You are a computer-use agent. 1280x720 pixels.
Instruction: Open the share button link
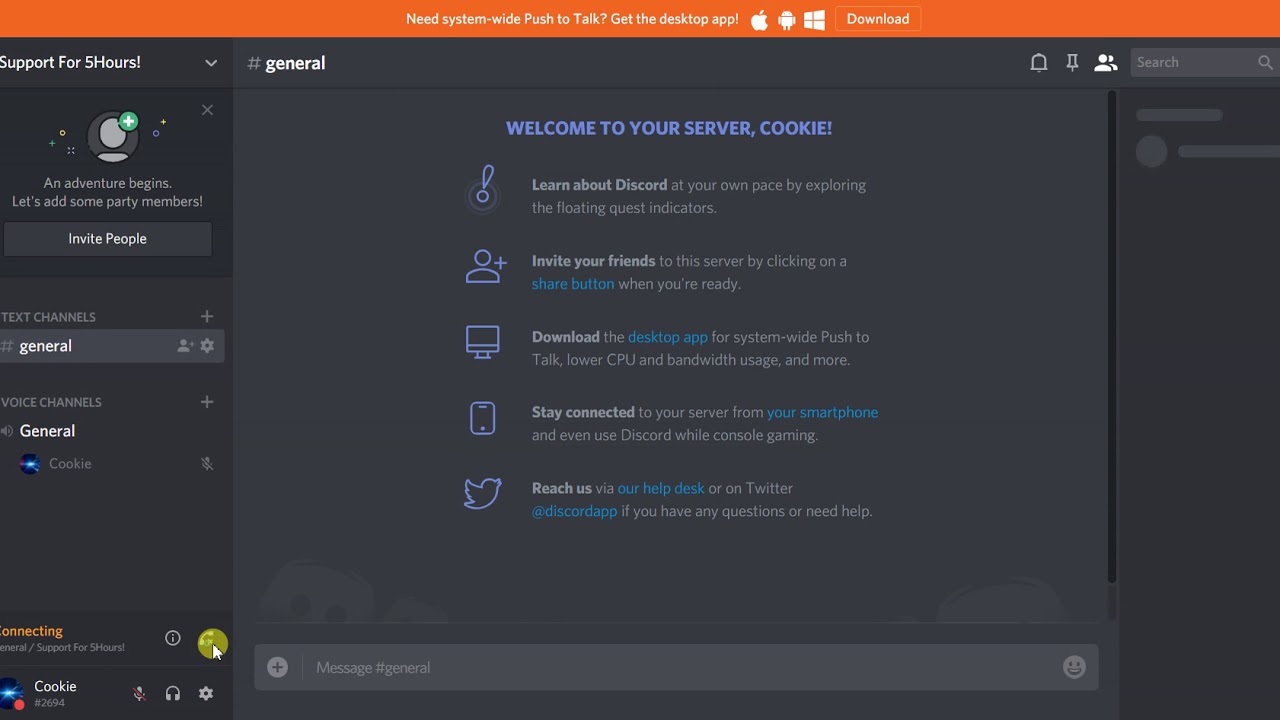pyautogui.click(x=573, y=284)
